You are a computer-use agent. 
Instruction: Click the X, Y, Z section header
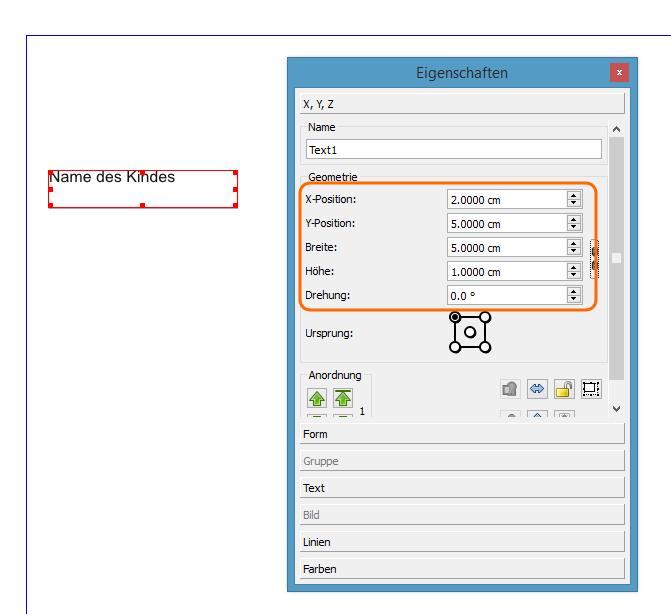(x=462, y=103)
